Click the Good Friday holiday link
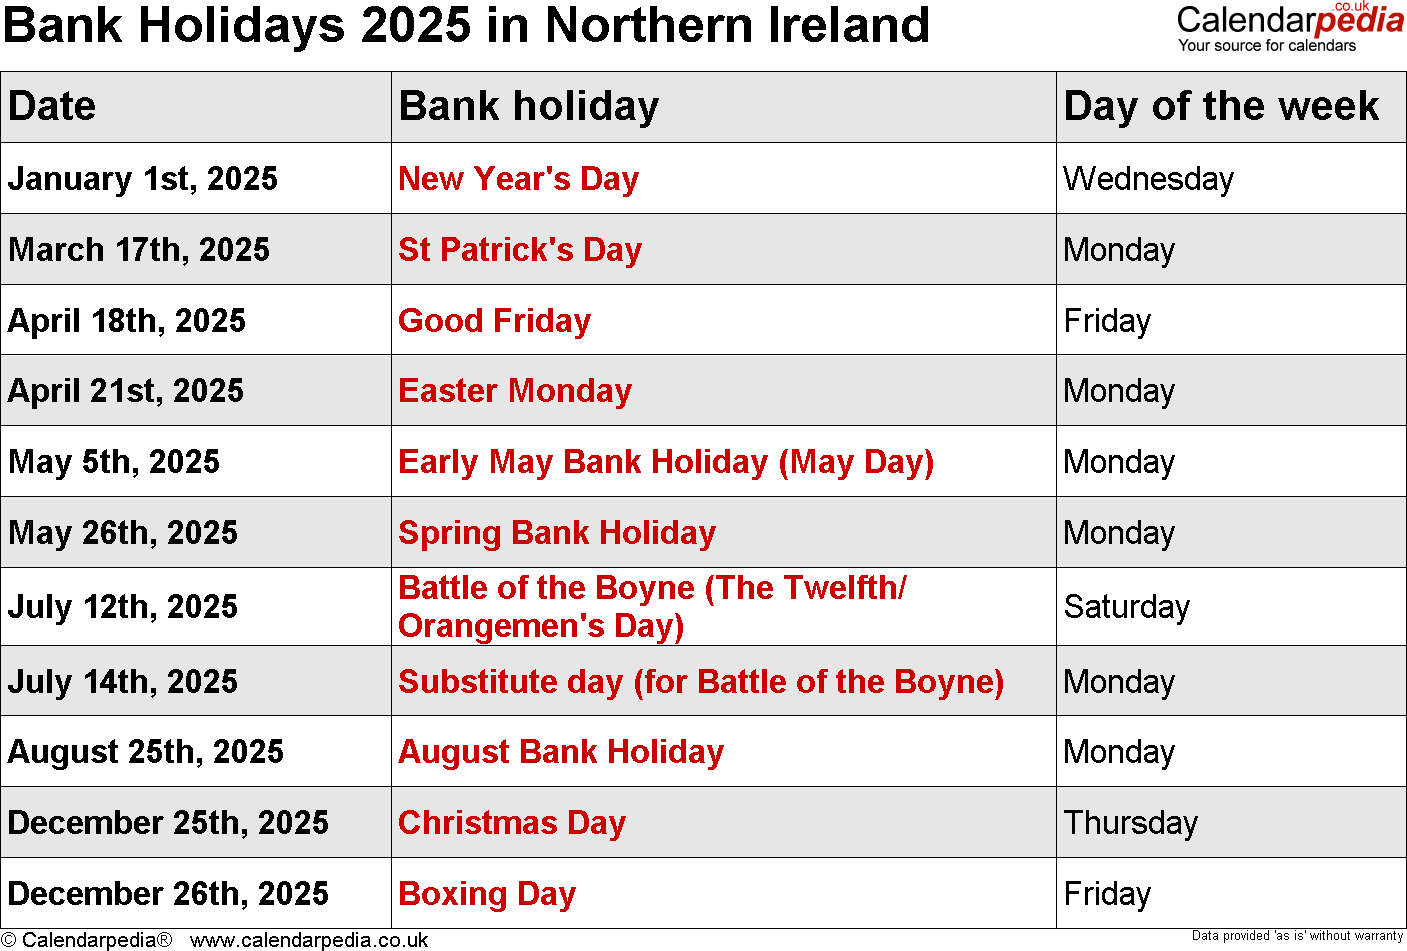1407x951 pixels. [x=494, y=321]
